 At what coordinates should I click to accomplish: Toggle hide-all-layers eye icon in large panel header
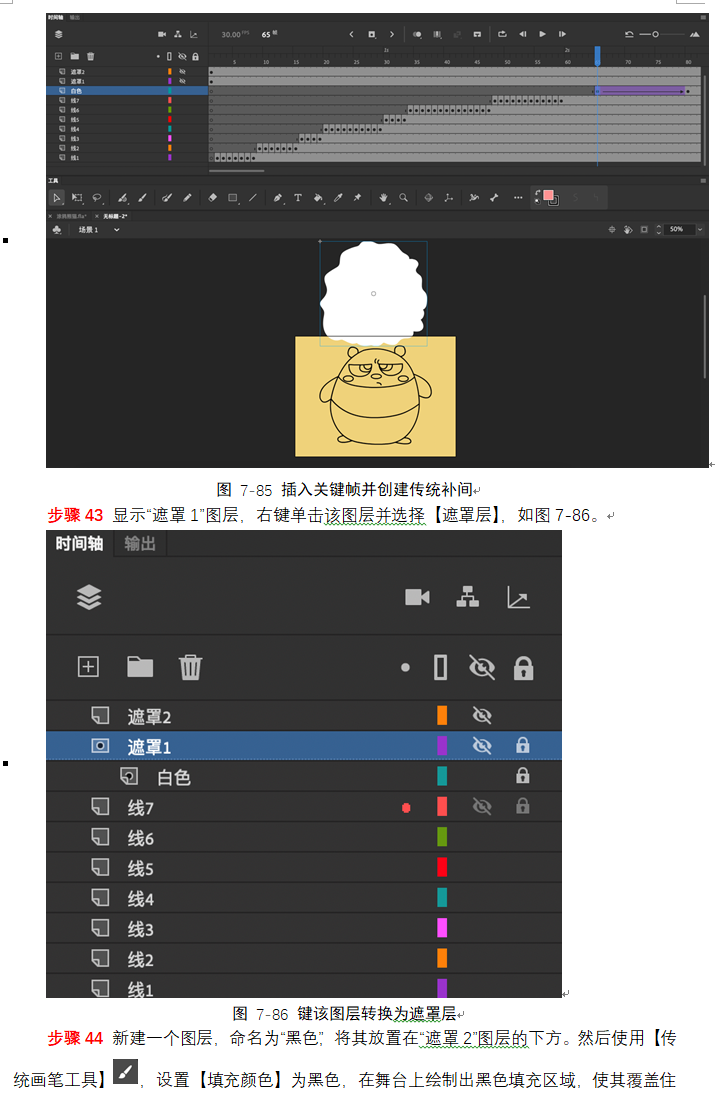pos(482,667)
